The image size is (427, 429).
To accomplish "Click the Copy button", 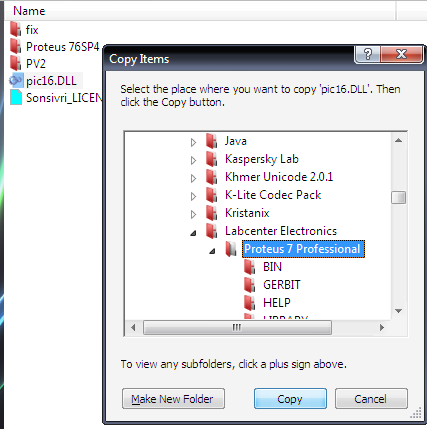I will [290, 399].
